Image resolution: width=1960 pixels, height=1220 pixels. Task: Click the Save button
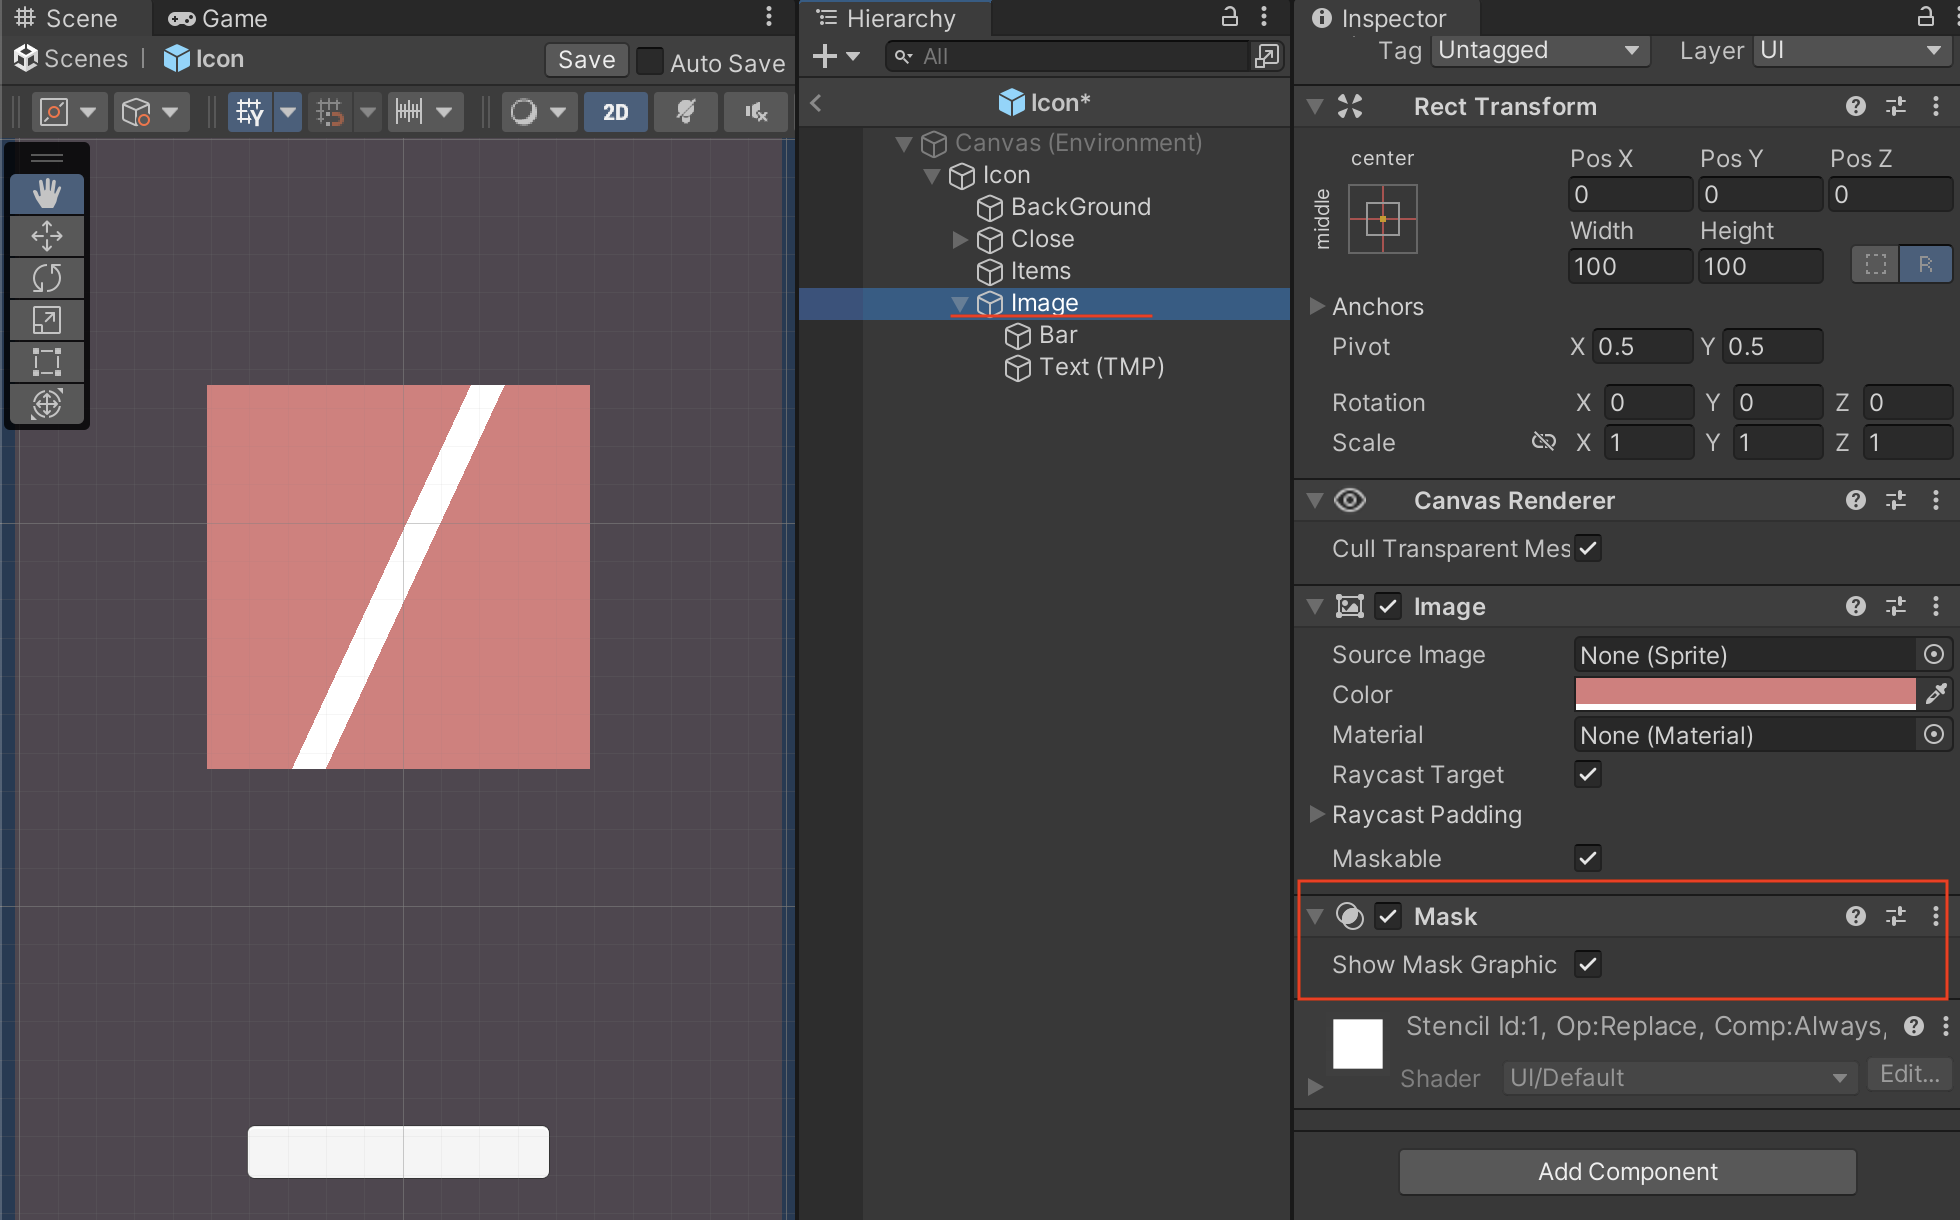point(586,60)
